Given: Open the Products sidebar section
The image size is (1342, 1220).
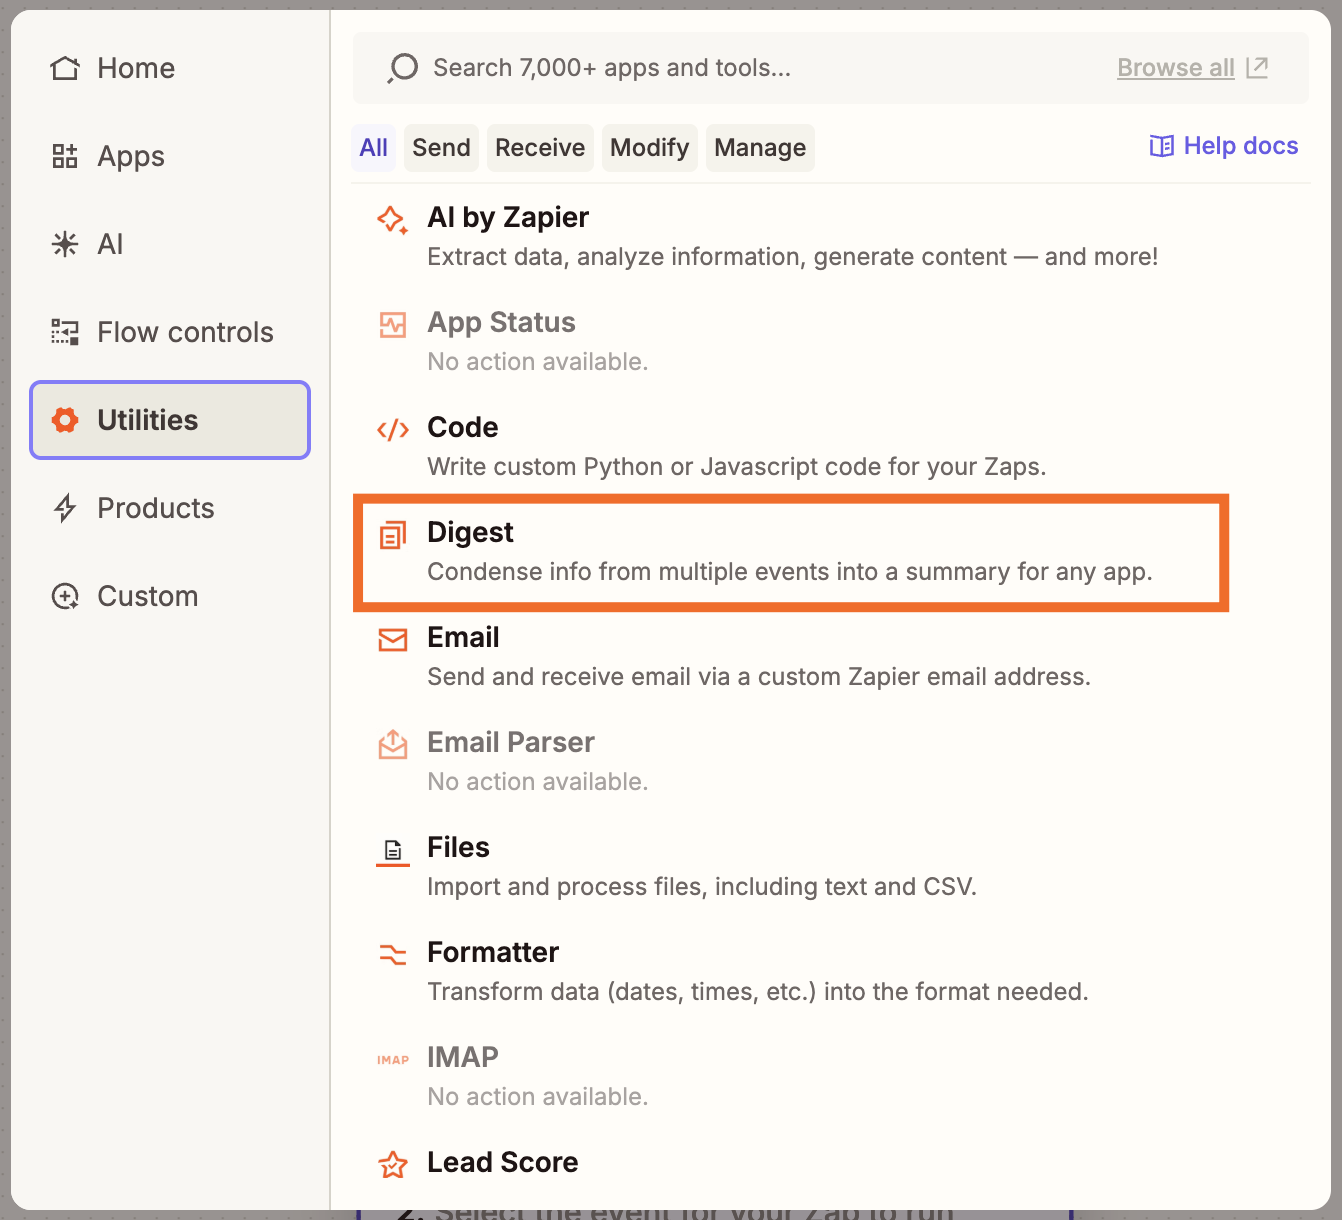Looking at the screenshot, I should (x=170, y=508).
